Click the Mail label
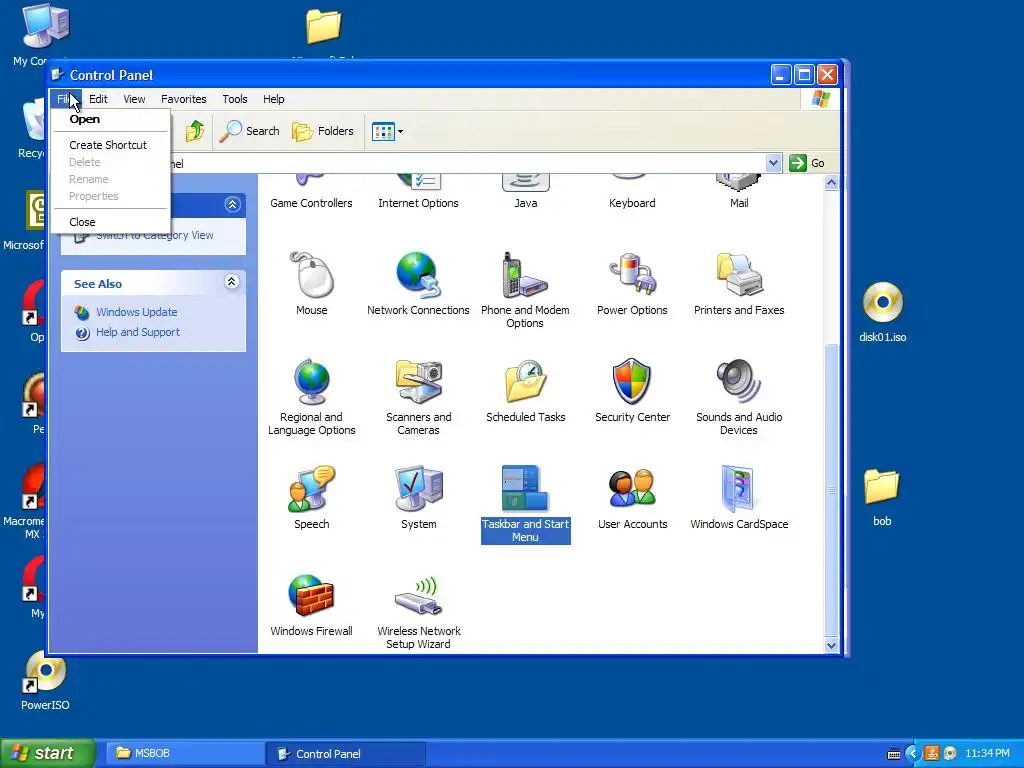The image size is (1024, 768). tap(739, 203)
